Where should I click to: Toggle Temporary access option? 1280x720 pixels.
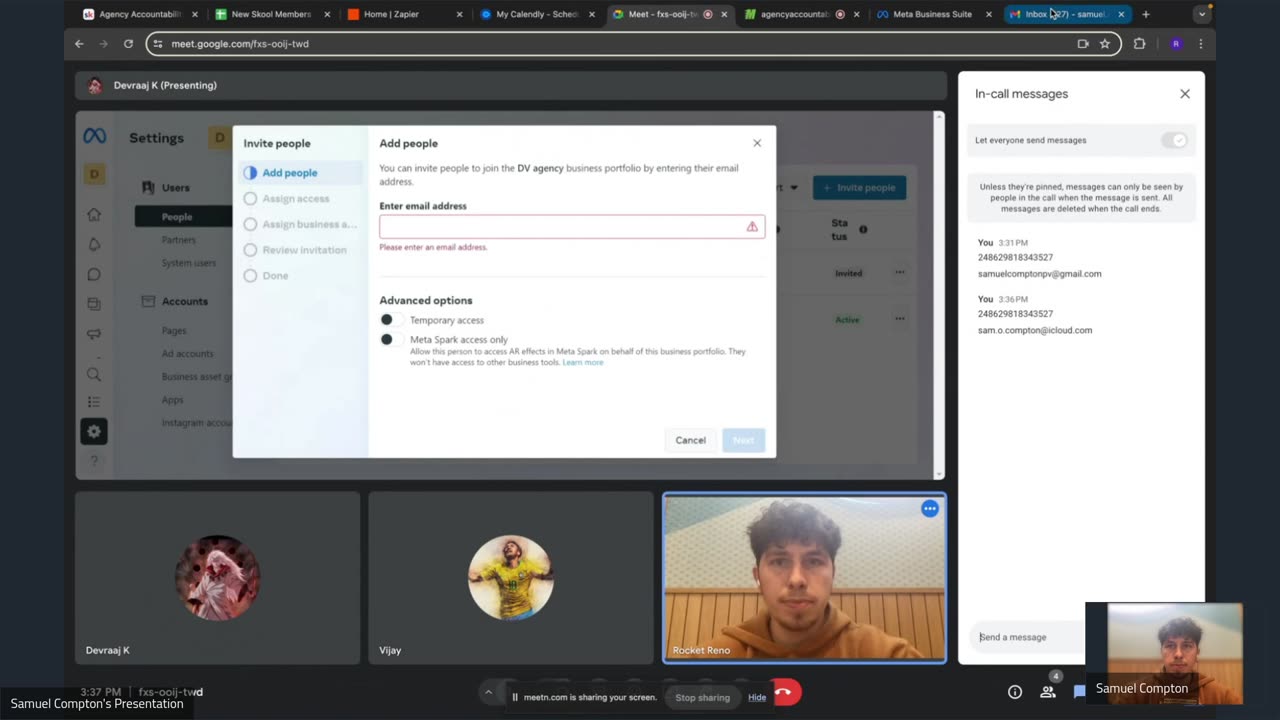pos(392,320)
